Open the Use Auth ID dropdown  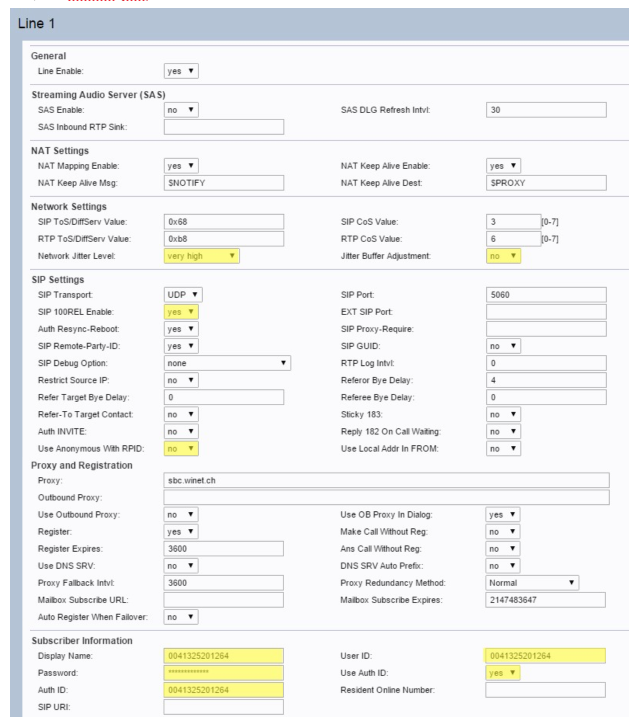pos(502,673)
